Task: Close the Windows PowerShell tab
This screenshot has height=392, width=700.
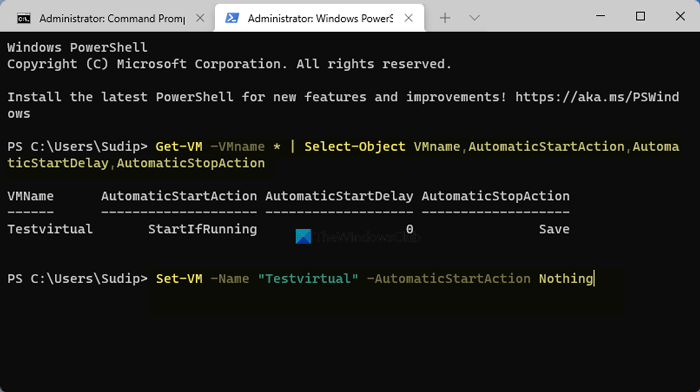Action: (408, 18)
